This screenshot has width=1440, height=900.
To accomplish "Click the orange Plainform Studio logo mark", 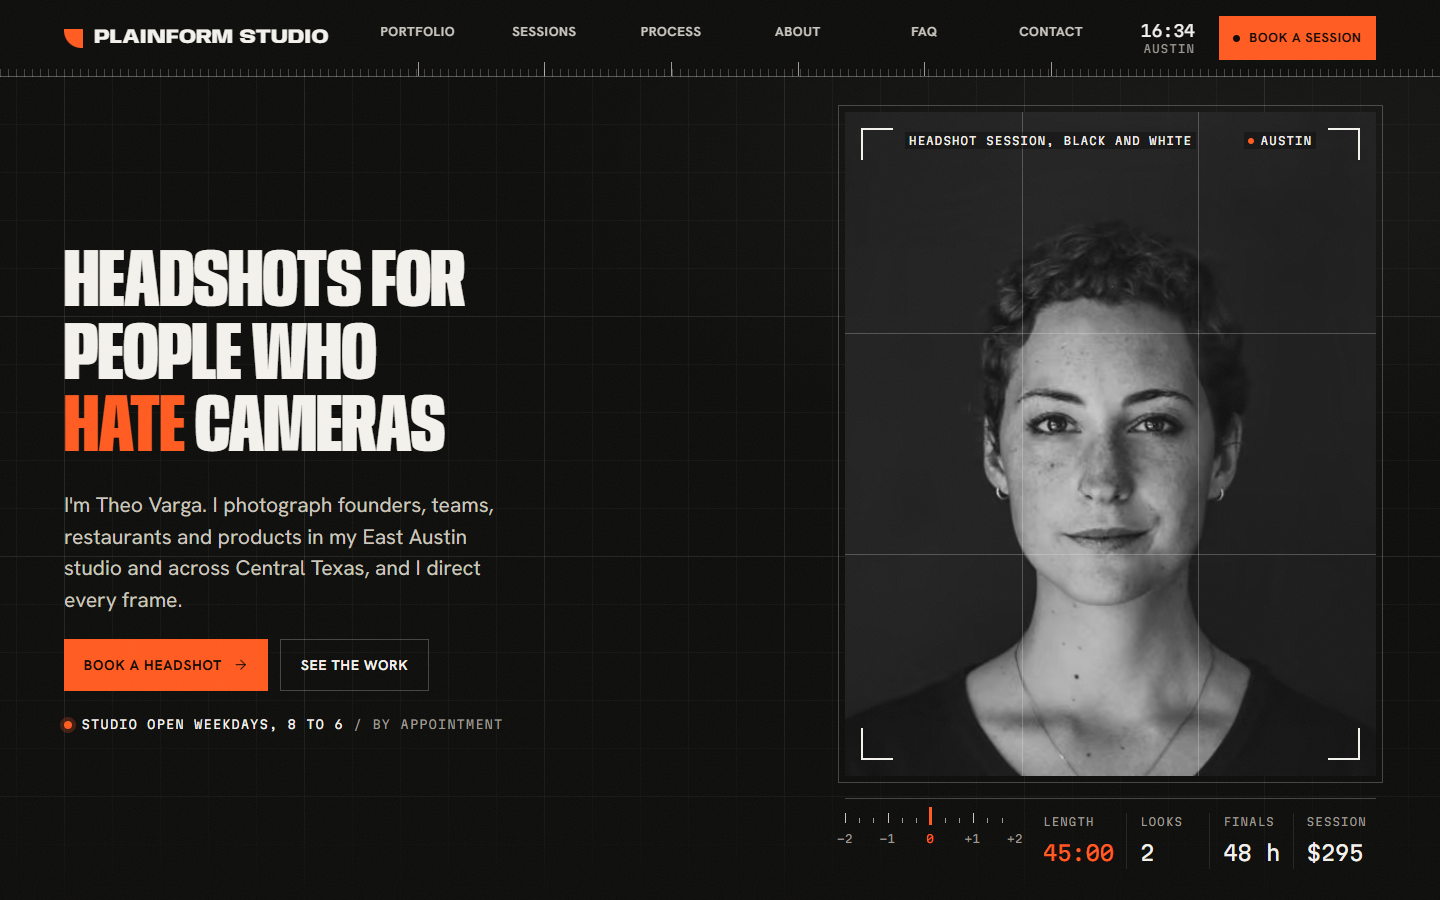I will [x=74, y=38].
